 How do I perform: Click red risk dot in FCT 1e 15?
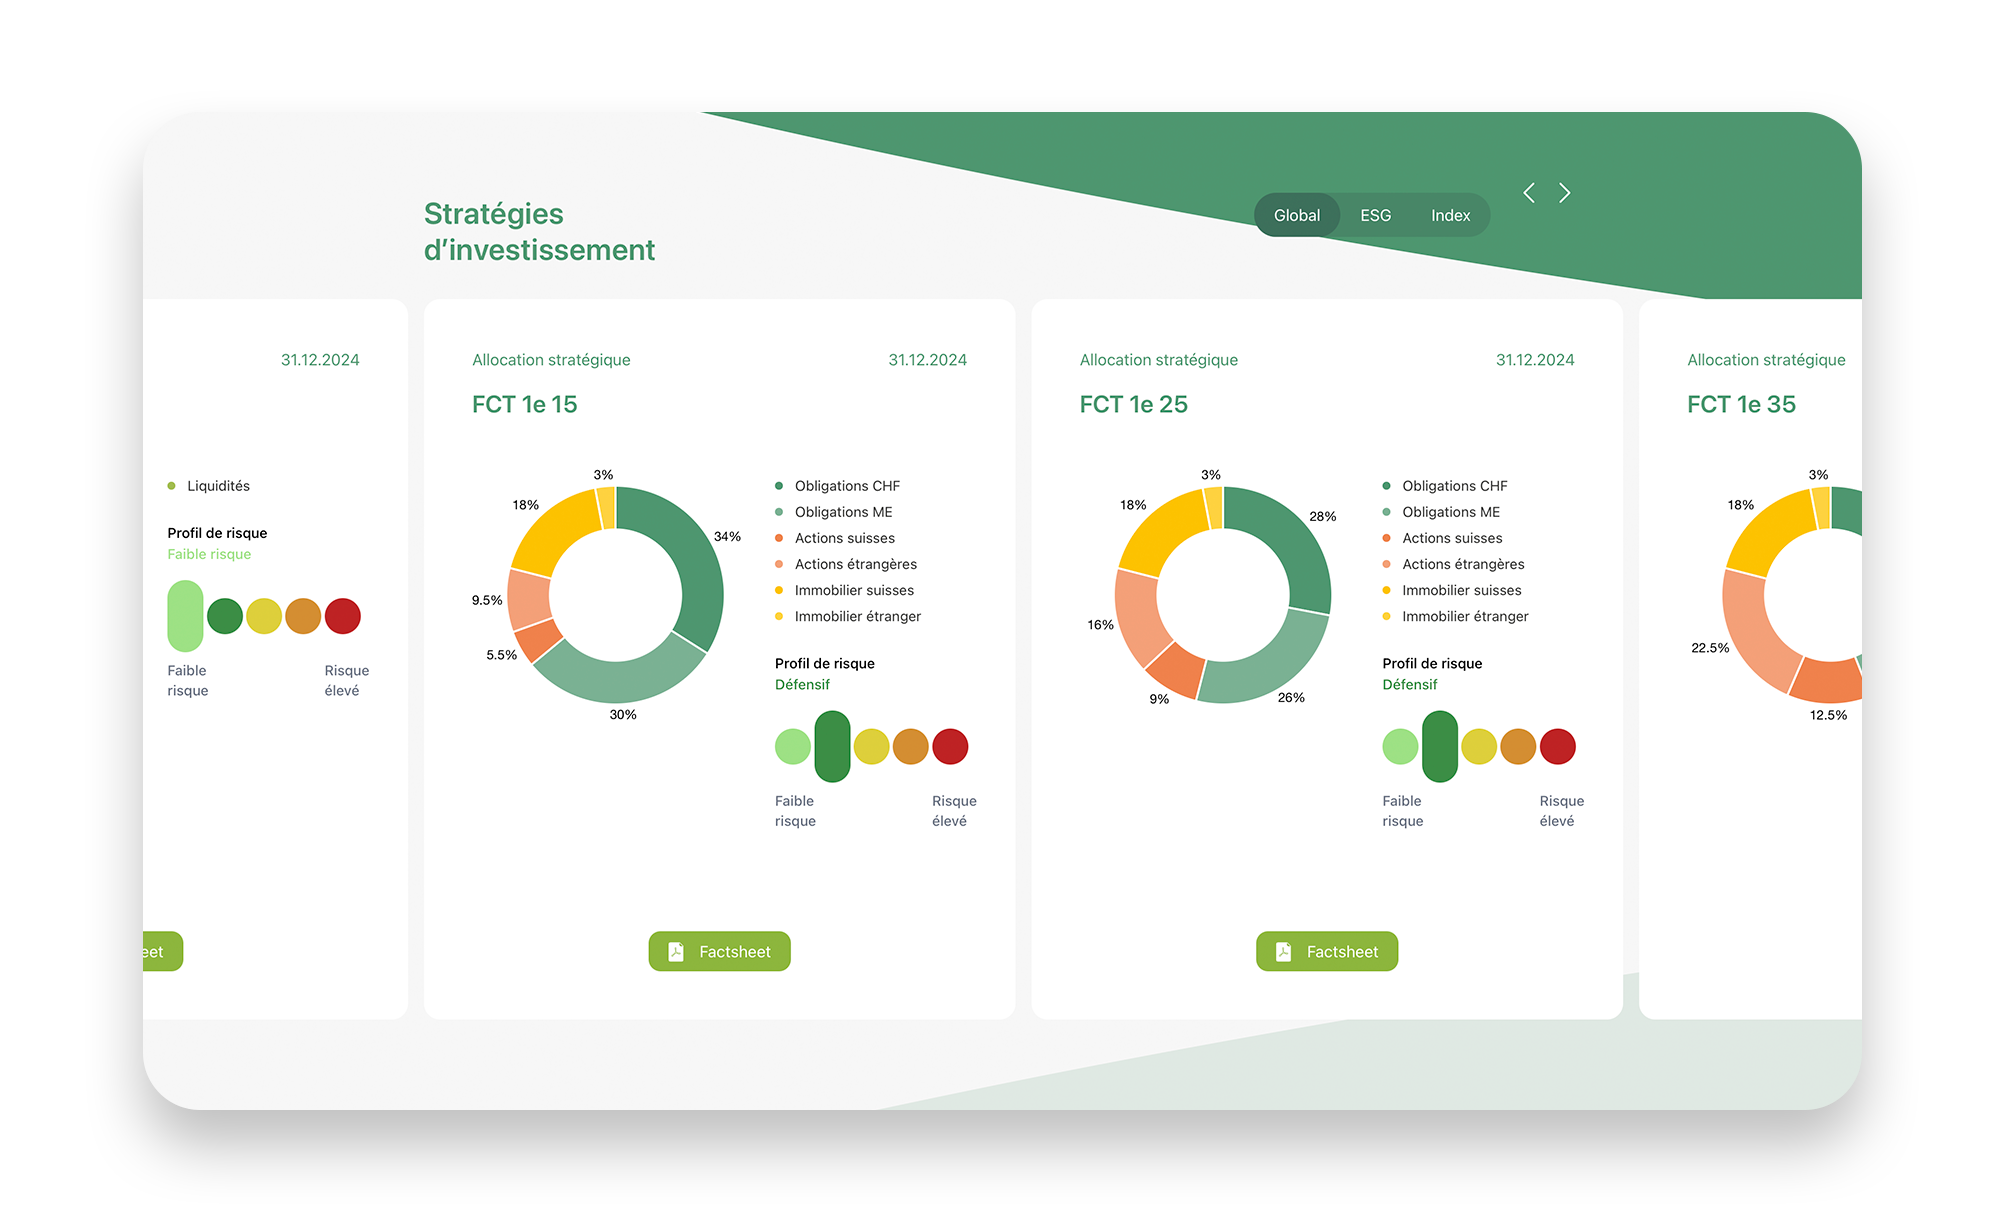pyautogui.click(x=950, y=747)
